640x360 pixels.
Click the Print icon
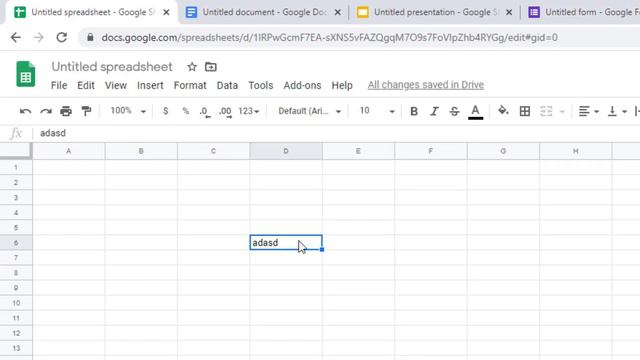click(x=66, y=111)
